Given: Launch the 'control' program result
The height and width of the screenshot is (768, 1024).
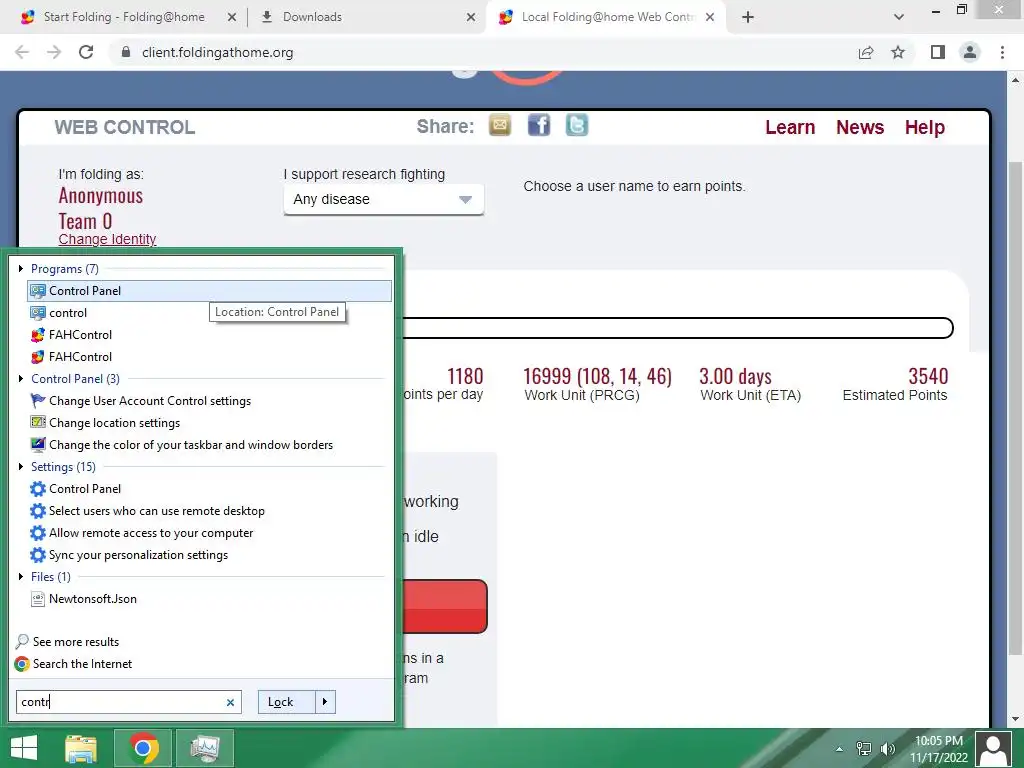Looking at the screenshot, I should (x=210, y=313).
